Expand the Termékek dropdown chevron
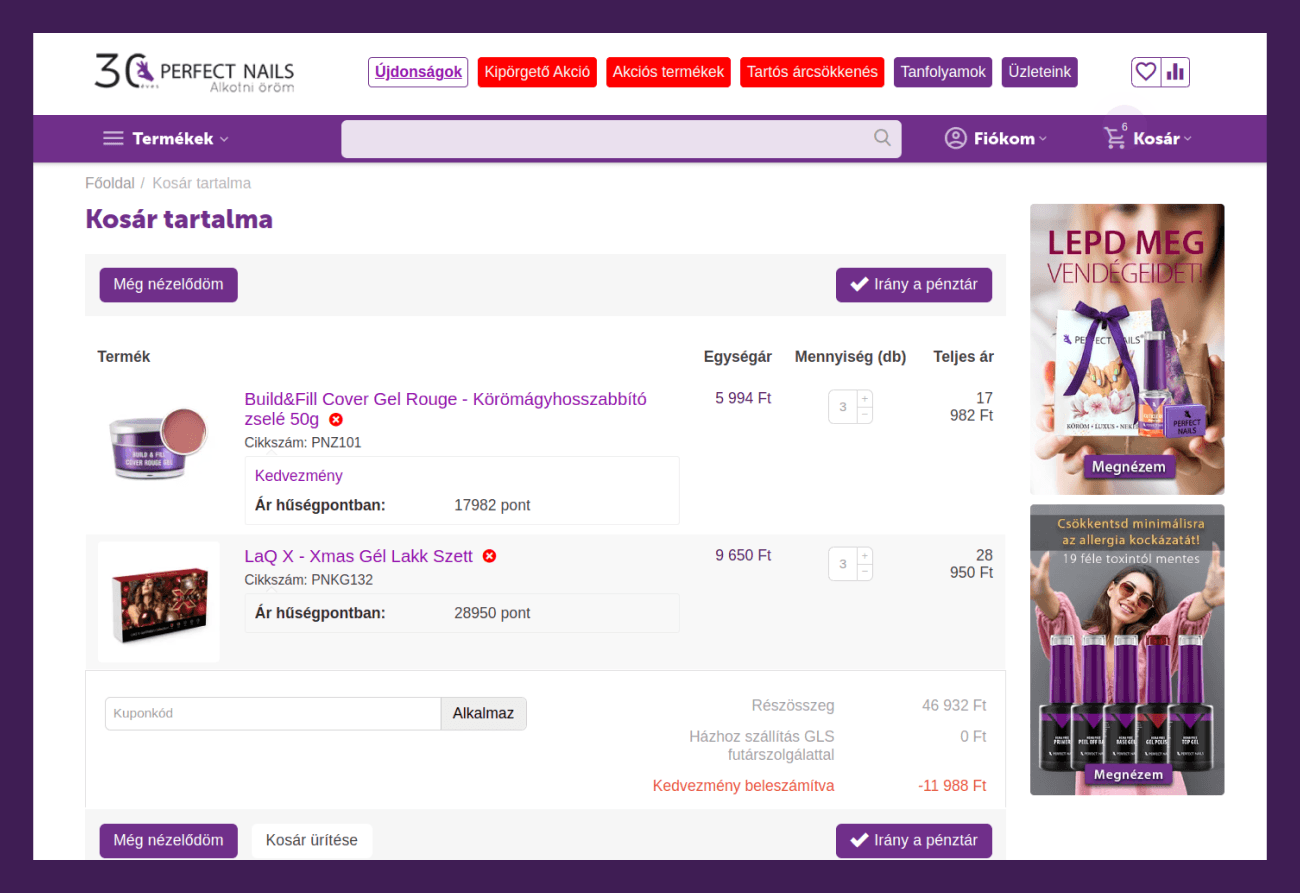 pyautogui.click(x=224, y=139)
